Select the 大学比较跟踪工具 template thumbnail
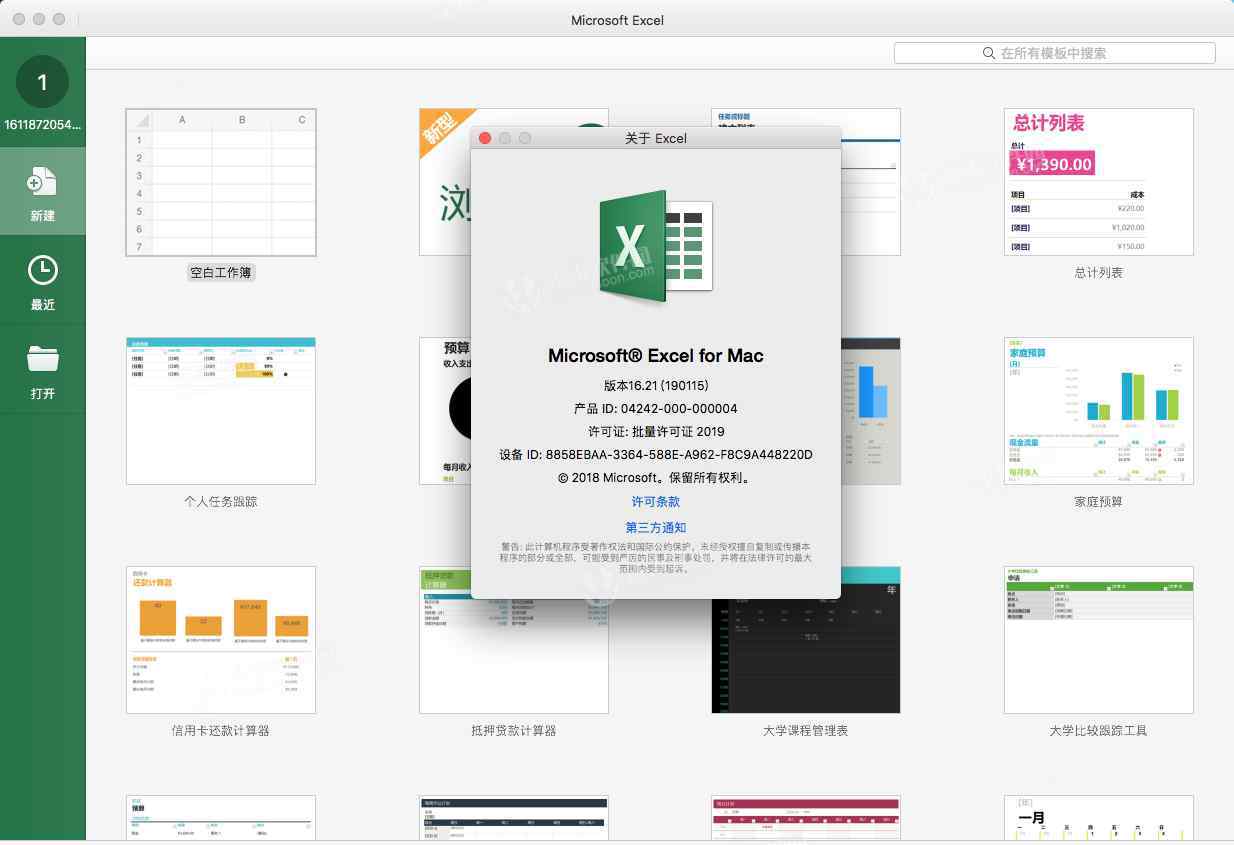The image size is (1234, 845). [1099, 640]
